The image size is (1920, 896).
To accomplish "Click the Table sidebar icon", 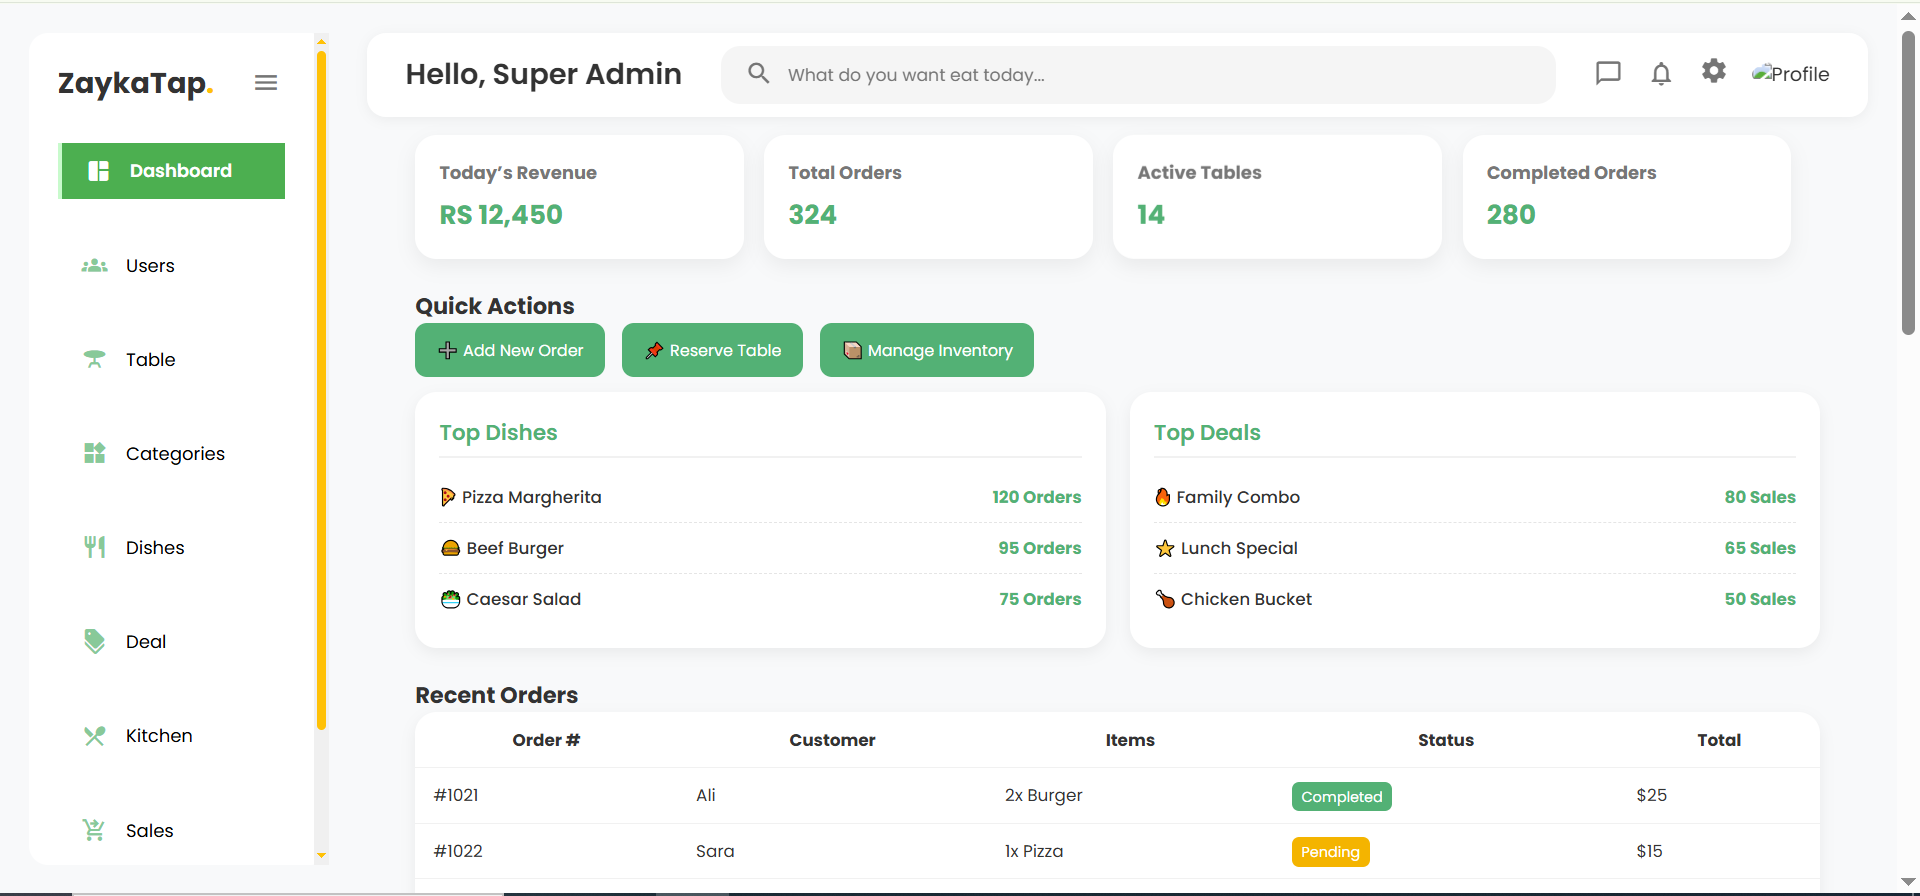I will pyautogui.click(x=95, y=359).
